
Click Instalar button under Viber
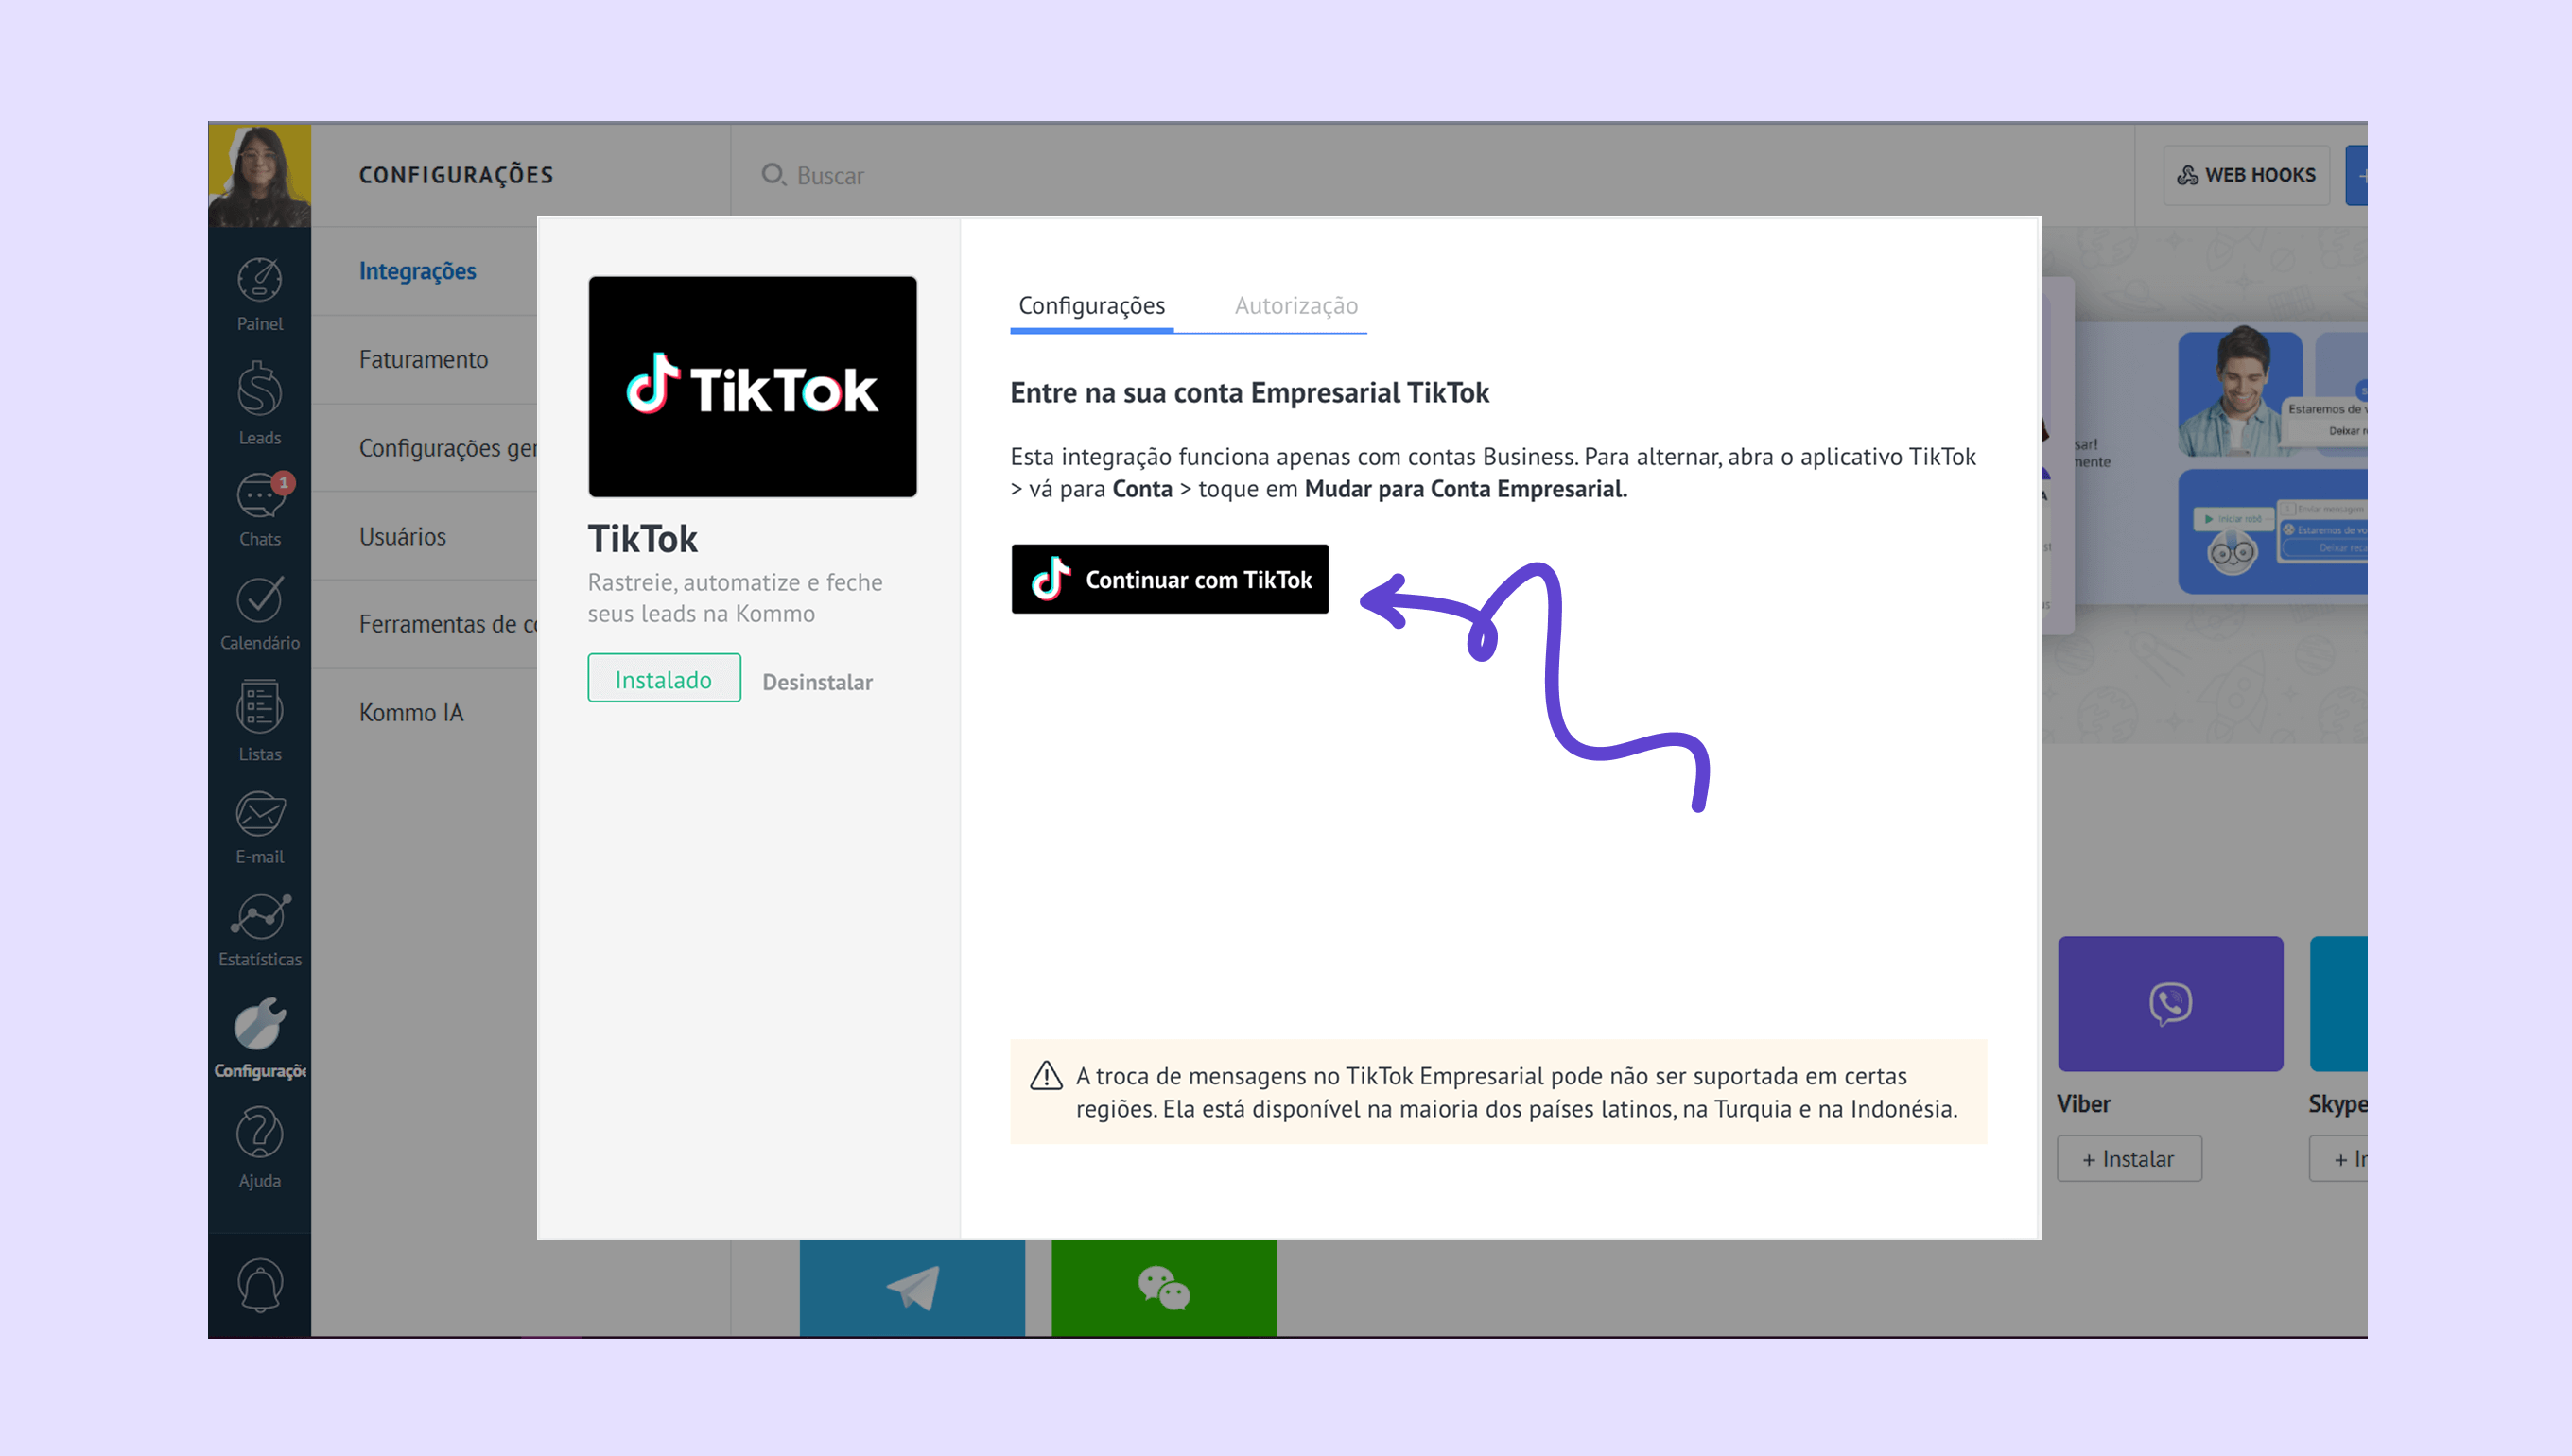click(x=2129, y=1158)
